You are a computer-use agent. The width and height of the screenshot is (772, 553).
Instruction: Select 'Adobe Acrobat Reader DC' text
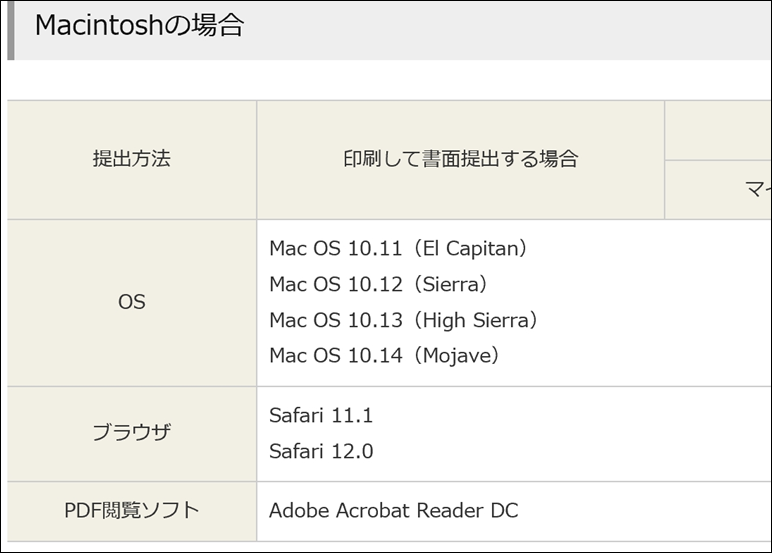click(x=393, y=511)
